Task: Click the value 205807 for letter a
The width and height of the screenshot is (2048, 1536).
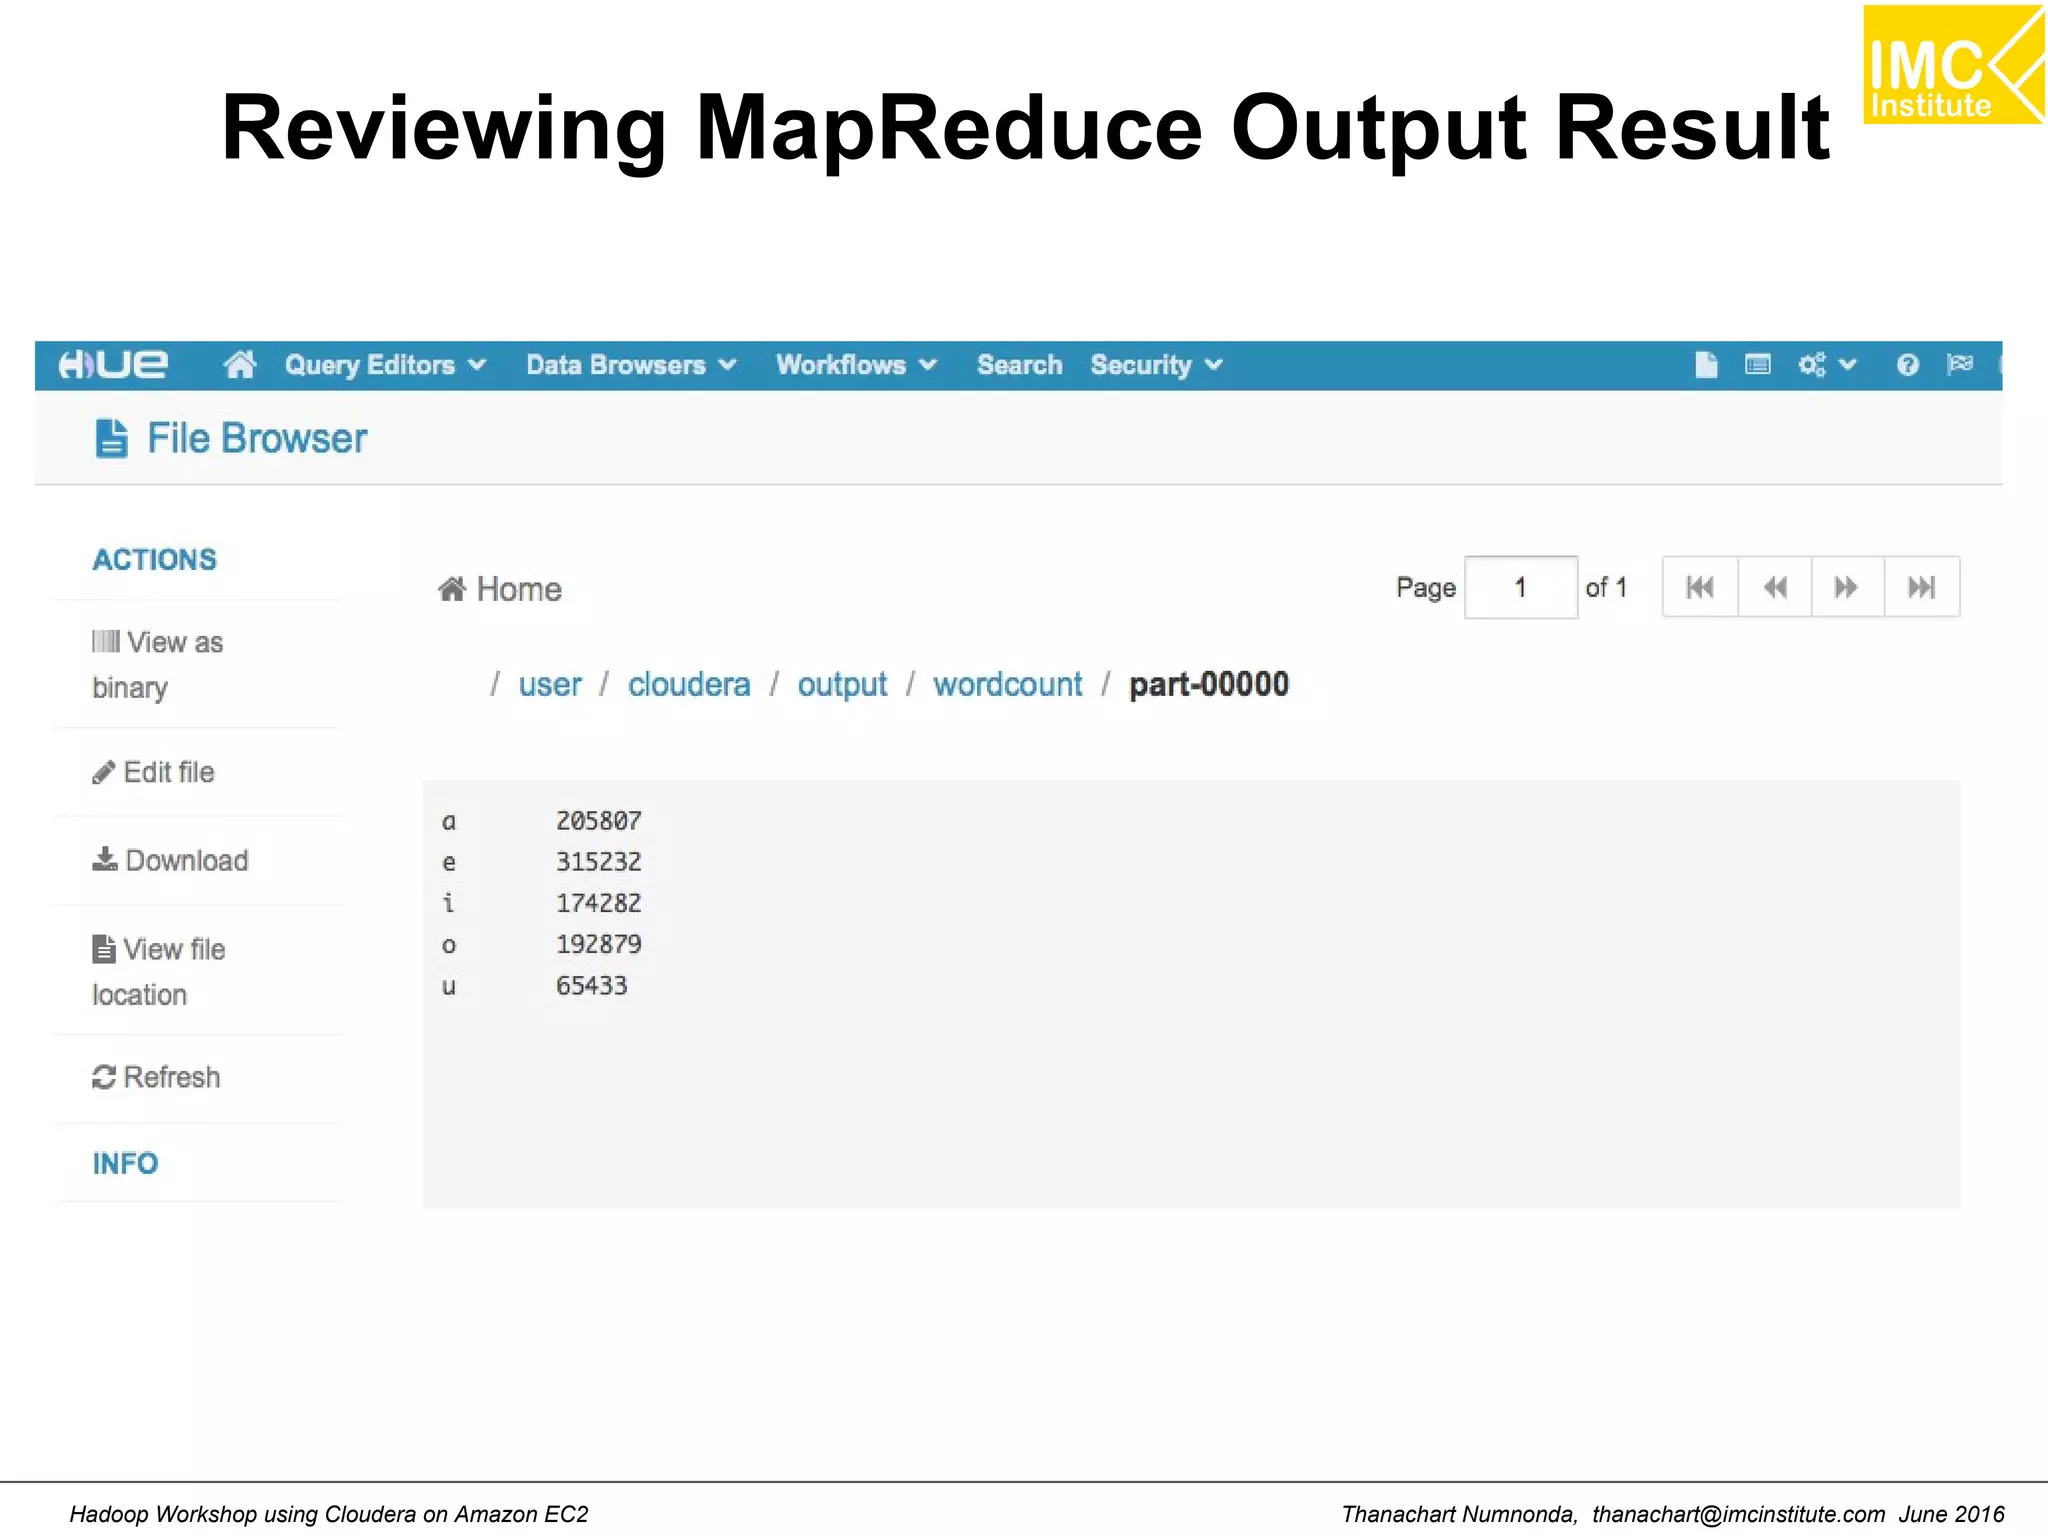Action: [x=598, y=821]
